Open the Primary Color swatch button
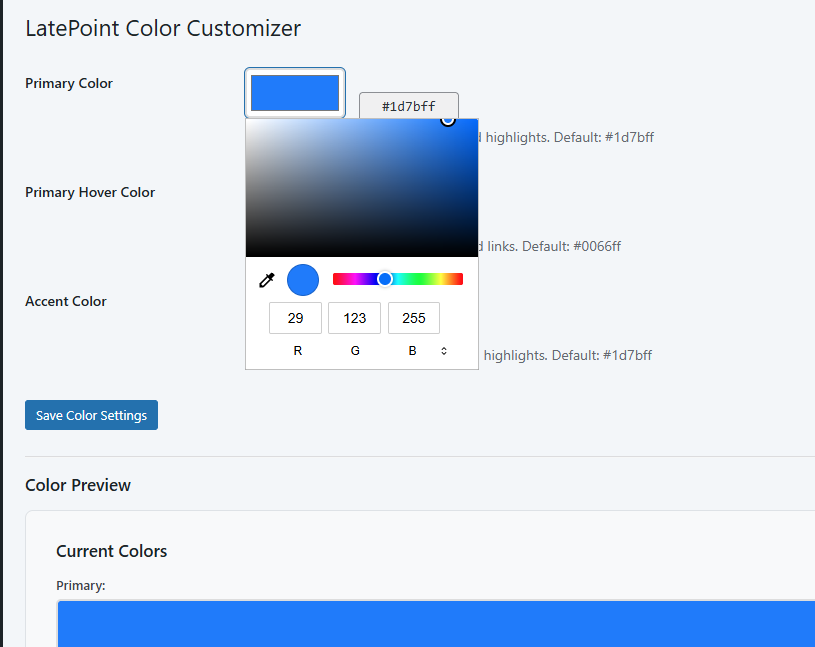815x647 pixels. (x=295, y=92)
